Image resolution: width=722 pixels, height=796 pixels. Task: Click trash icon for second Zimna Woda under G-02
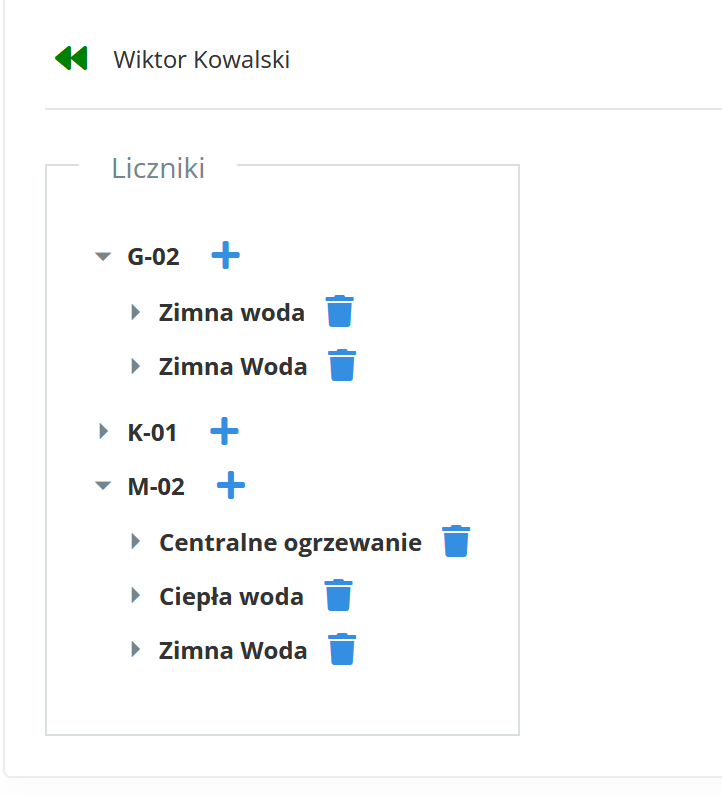click(x=342, y=365)
